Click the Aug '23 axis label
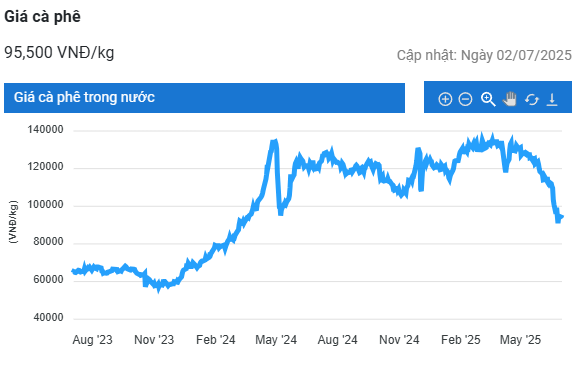This screenshot has height=366, width=582. 92,340
